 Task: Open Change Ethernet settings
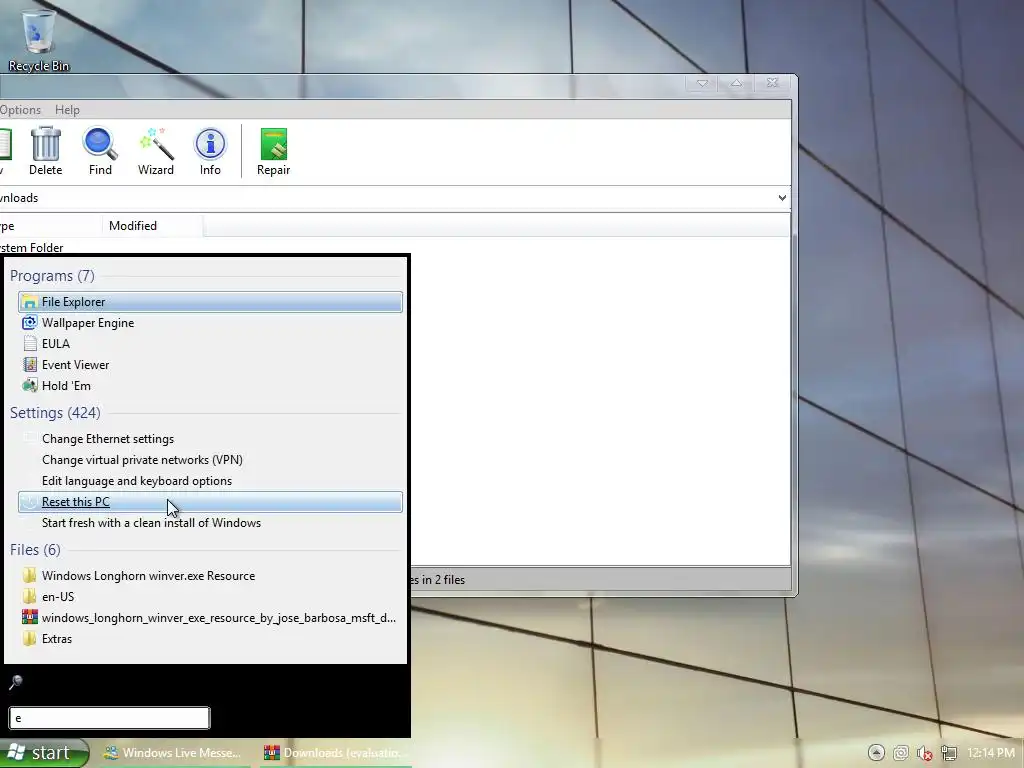coord(210,439)
